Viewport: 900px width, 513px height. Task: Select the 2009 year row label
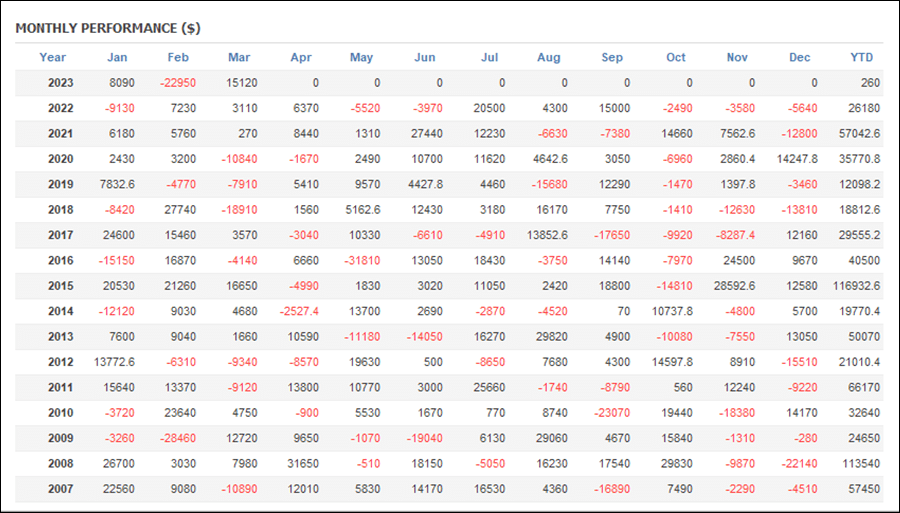(x=60, y=438)
